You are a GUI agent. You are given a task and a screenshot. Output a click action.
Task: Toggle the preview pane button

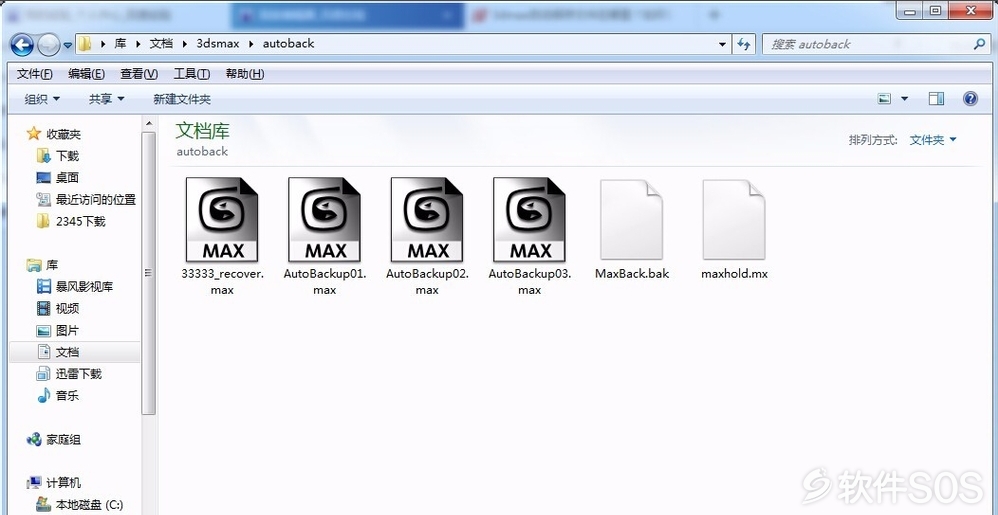point(936,99)
